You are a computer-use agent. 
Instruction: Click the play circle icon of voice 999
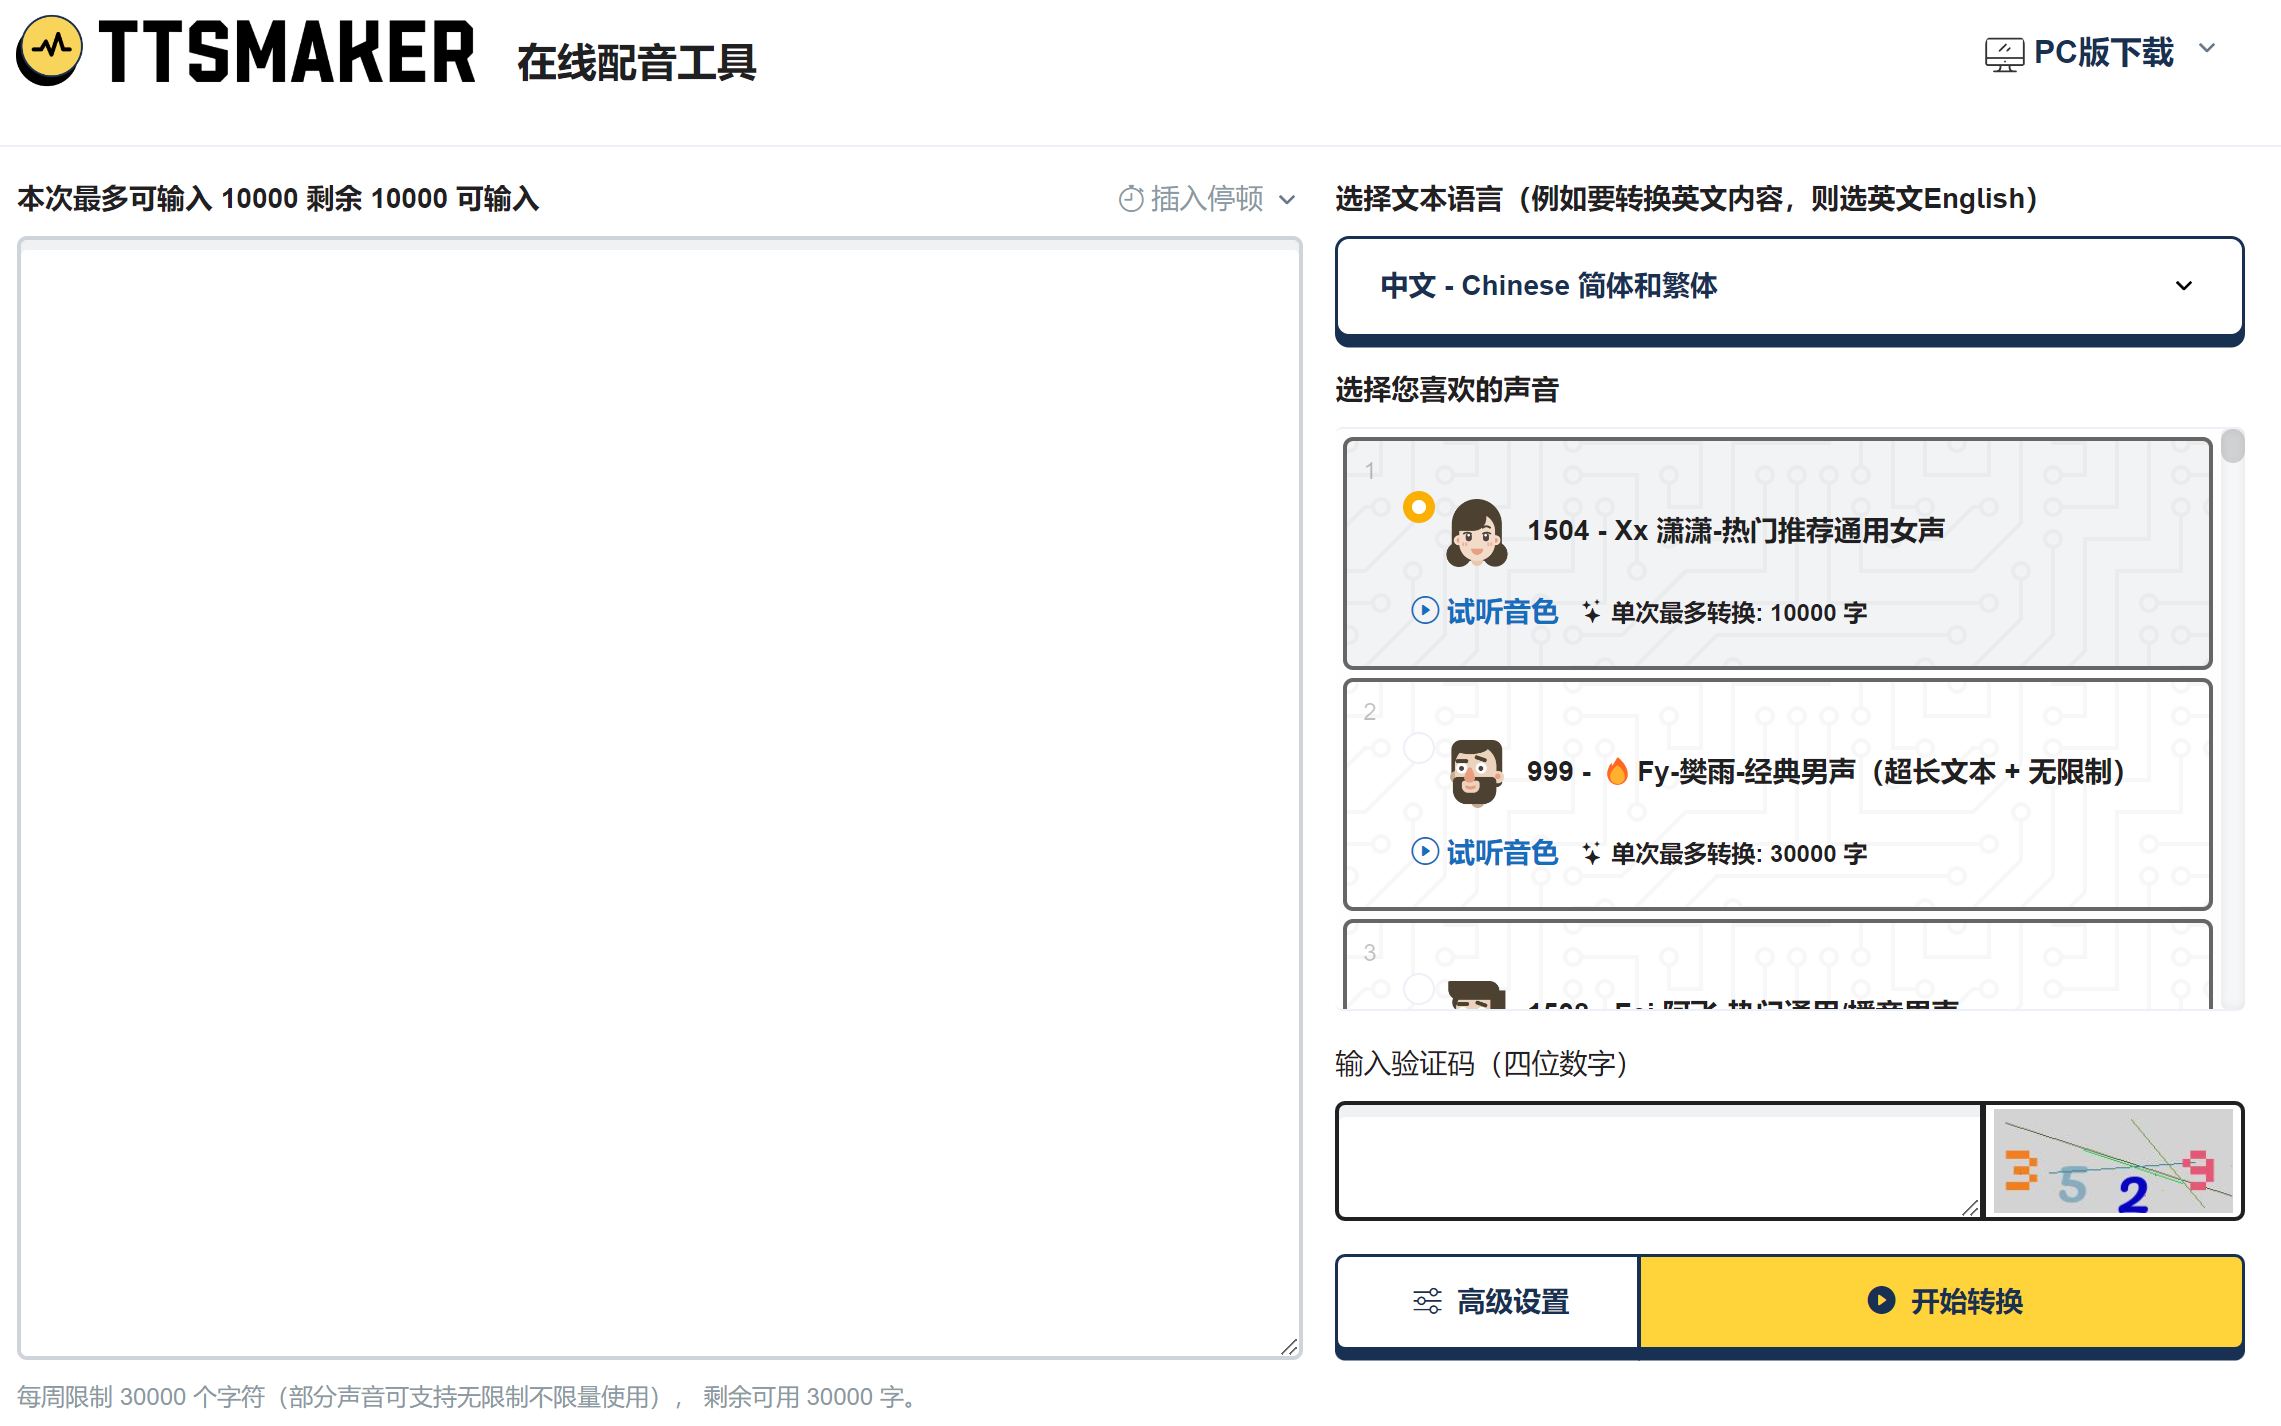tap(1425, 851)
